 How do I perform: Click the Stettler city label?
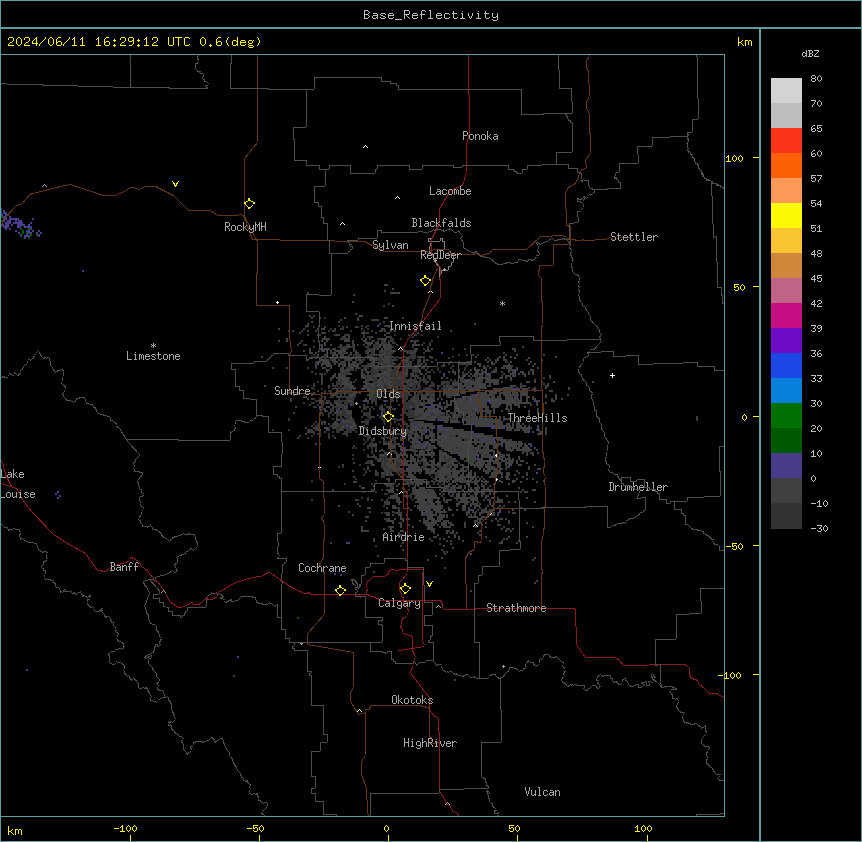pos(634,237)
